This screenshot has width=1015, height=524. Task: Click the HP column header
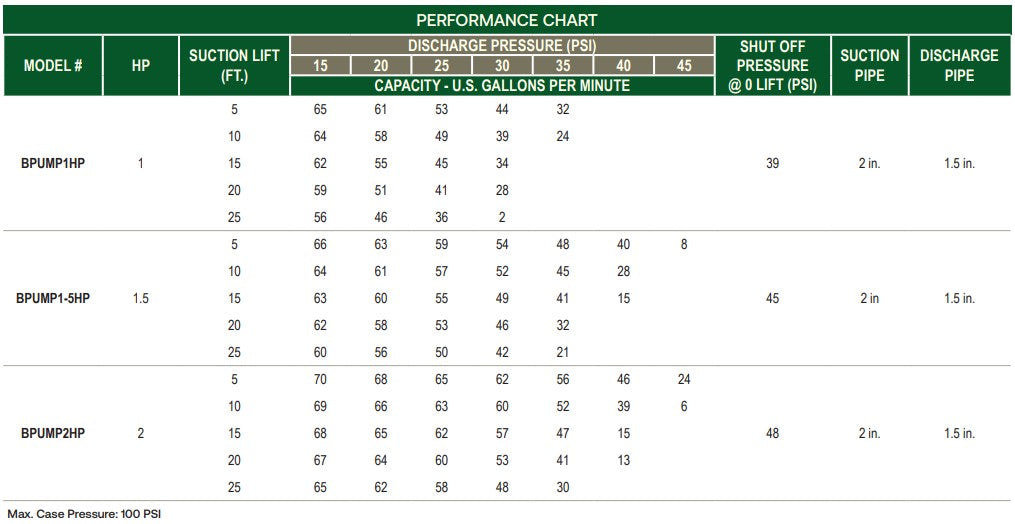141,65
